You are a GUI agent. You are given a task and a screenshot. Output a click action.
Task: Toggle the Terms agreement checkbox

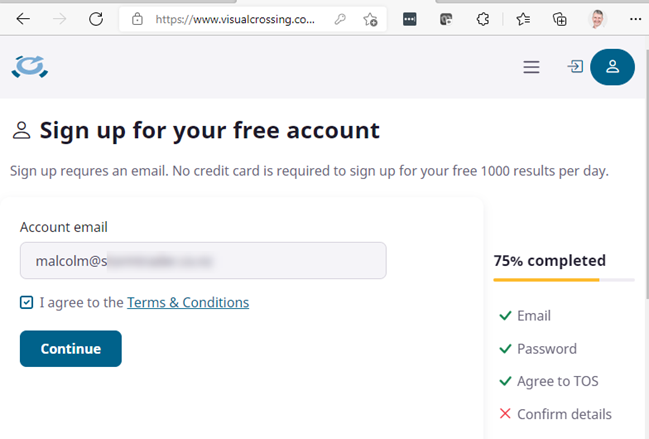tap(27, 302)
